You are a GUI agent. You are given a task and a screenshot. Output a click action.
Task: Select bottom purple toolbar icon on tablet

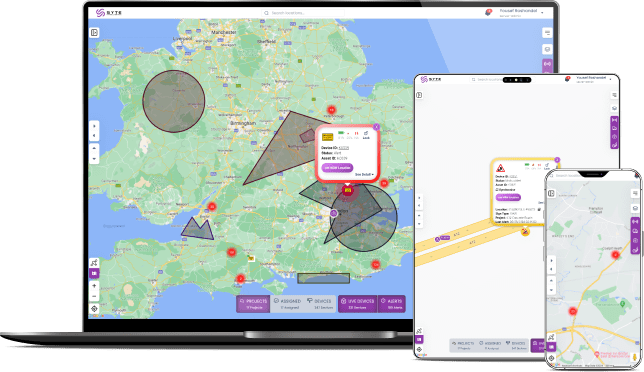tap(614, 145)
